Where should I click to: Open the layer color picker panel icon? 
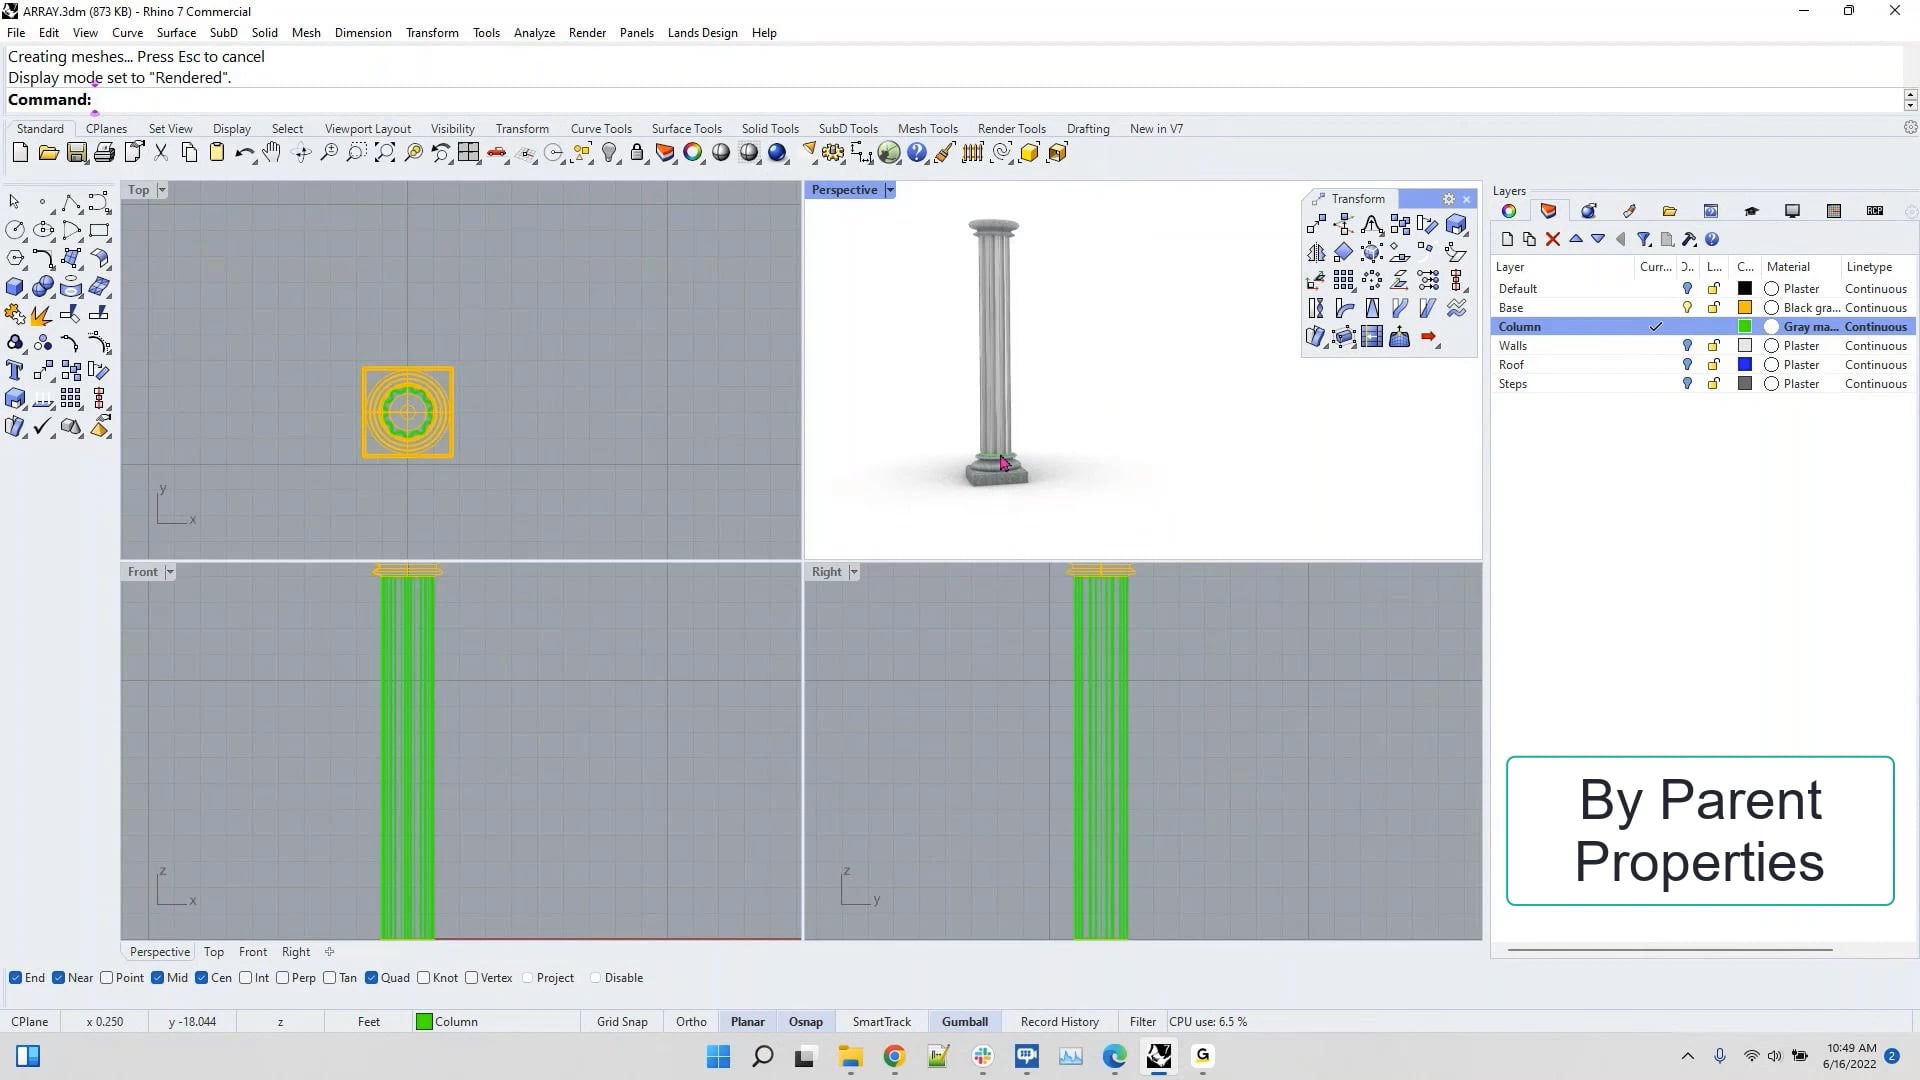point(1509,211)
